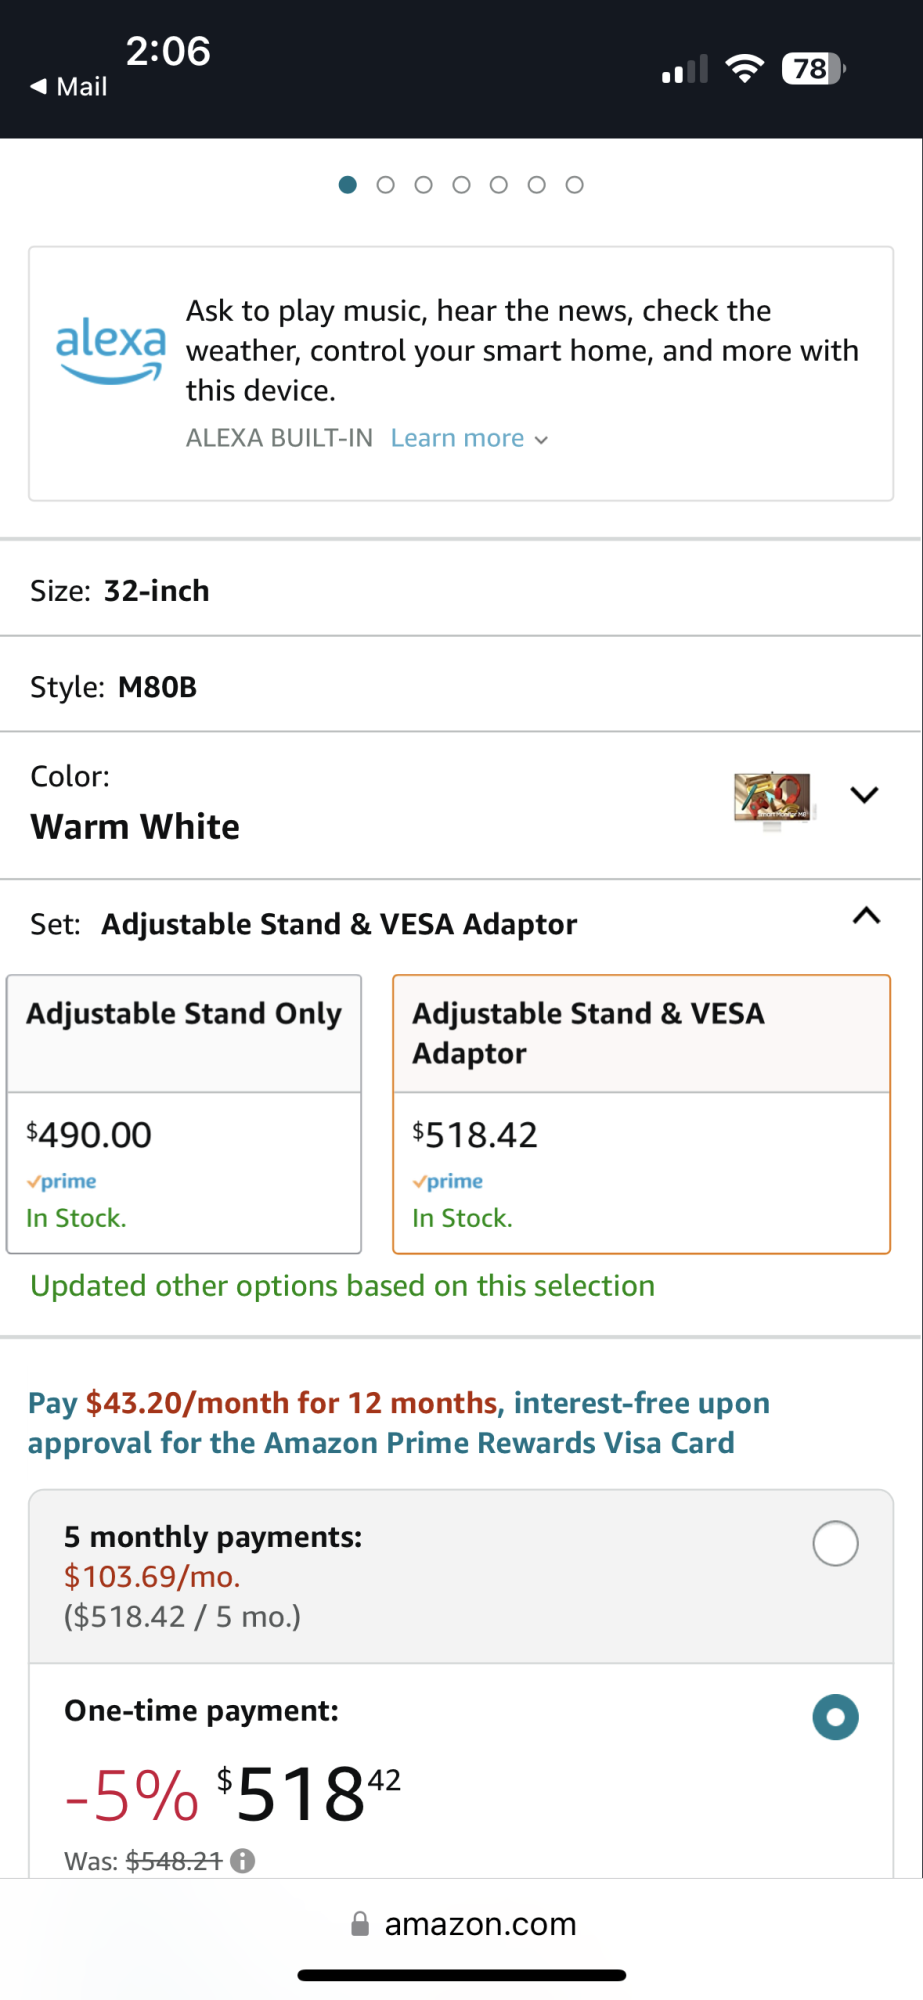Collapse the Set options section
The height and width of the screenshot is (2000, 923).
tap(866, 916)
